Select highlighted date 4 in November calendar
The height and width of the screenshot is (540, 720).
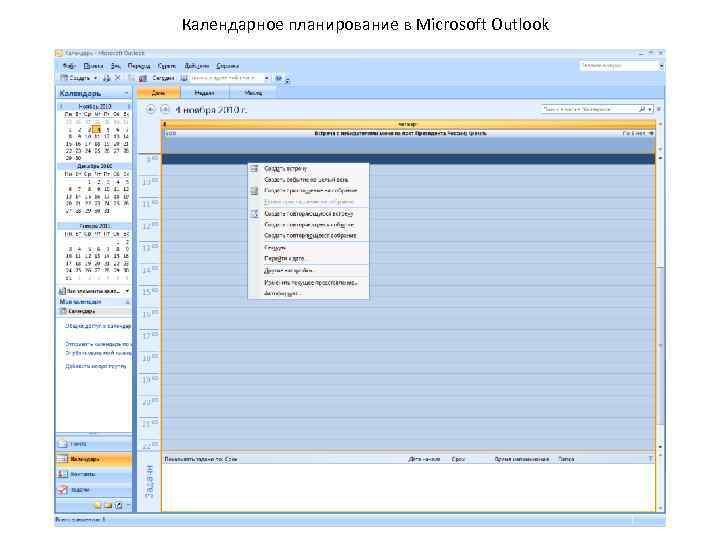(97, 130)
